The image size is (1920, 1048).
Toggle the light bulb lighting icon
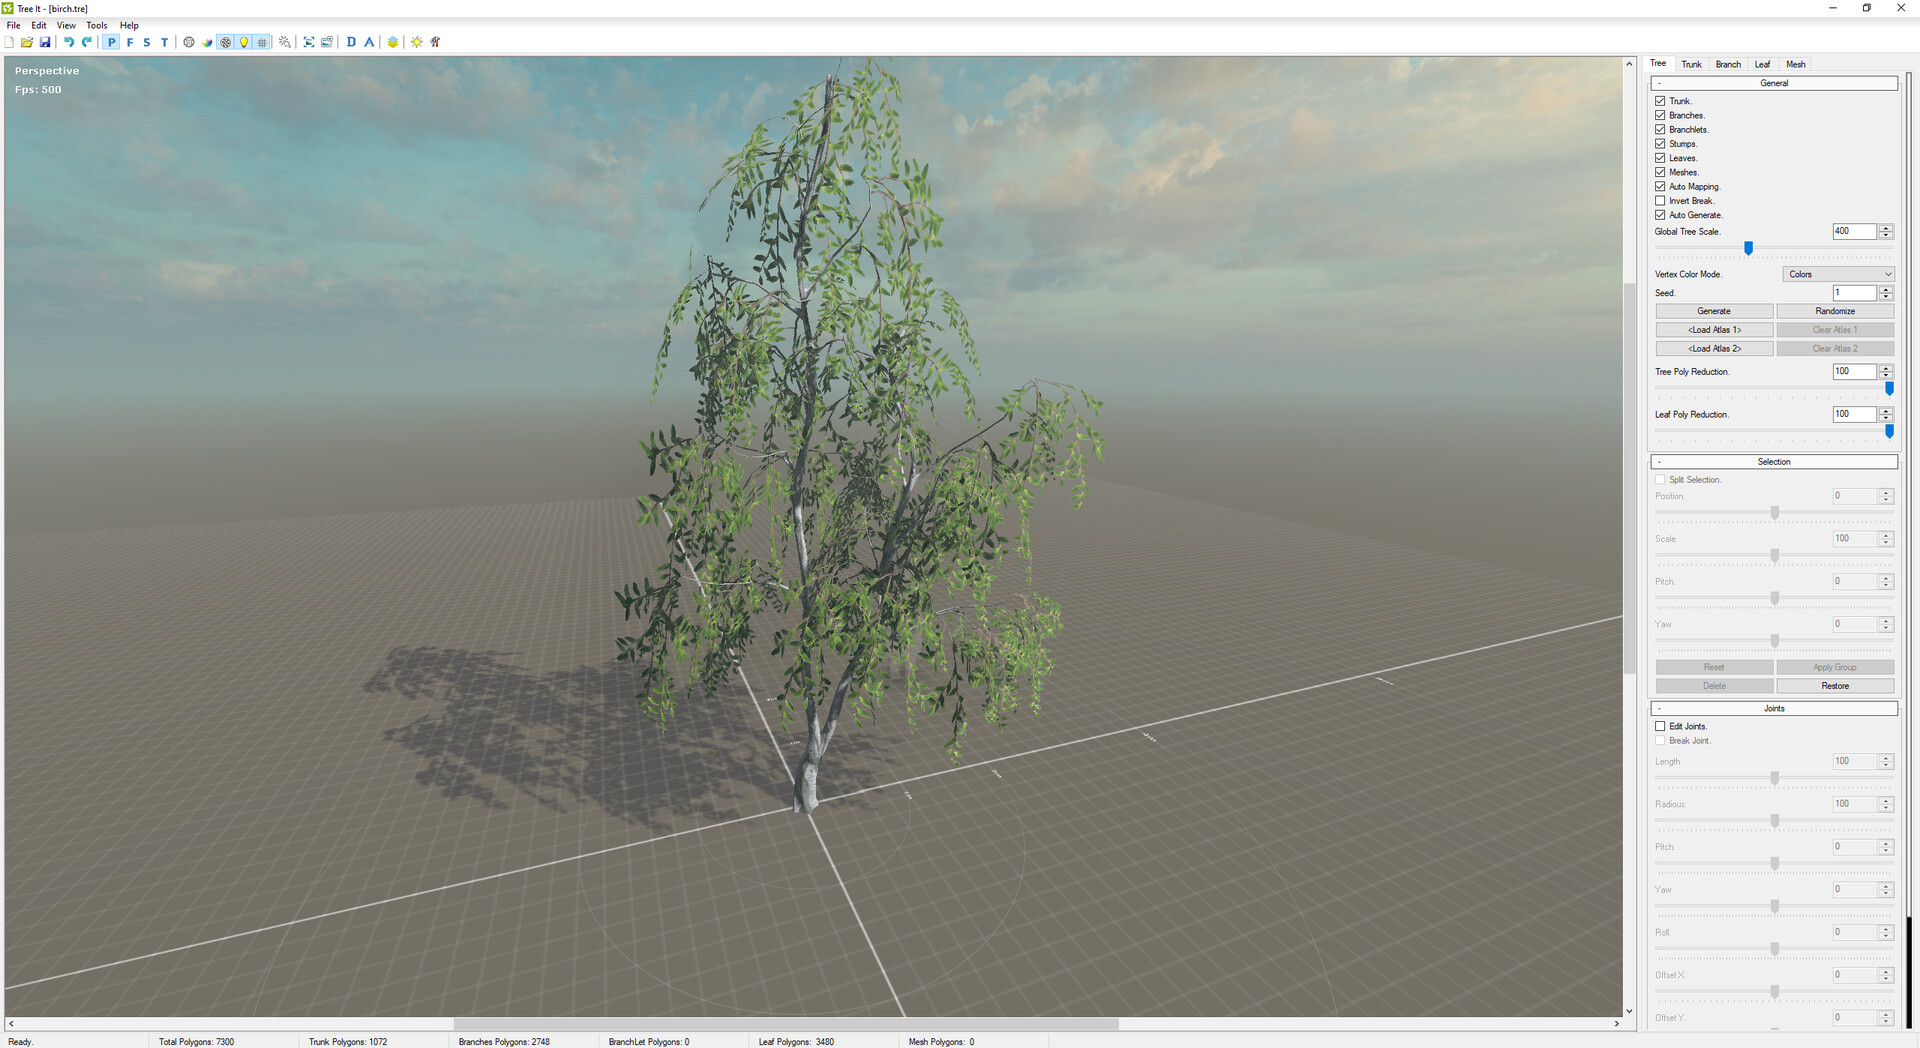point(244,42)
